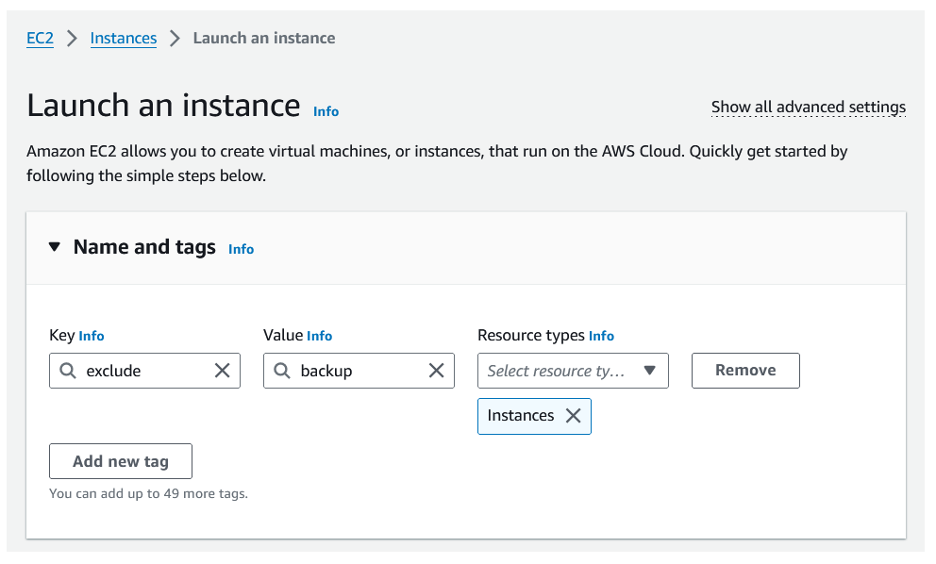Remove the Instances resource type chip

(x=573, y=416)
